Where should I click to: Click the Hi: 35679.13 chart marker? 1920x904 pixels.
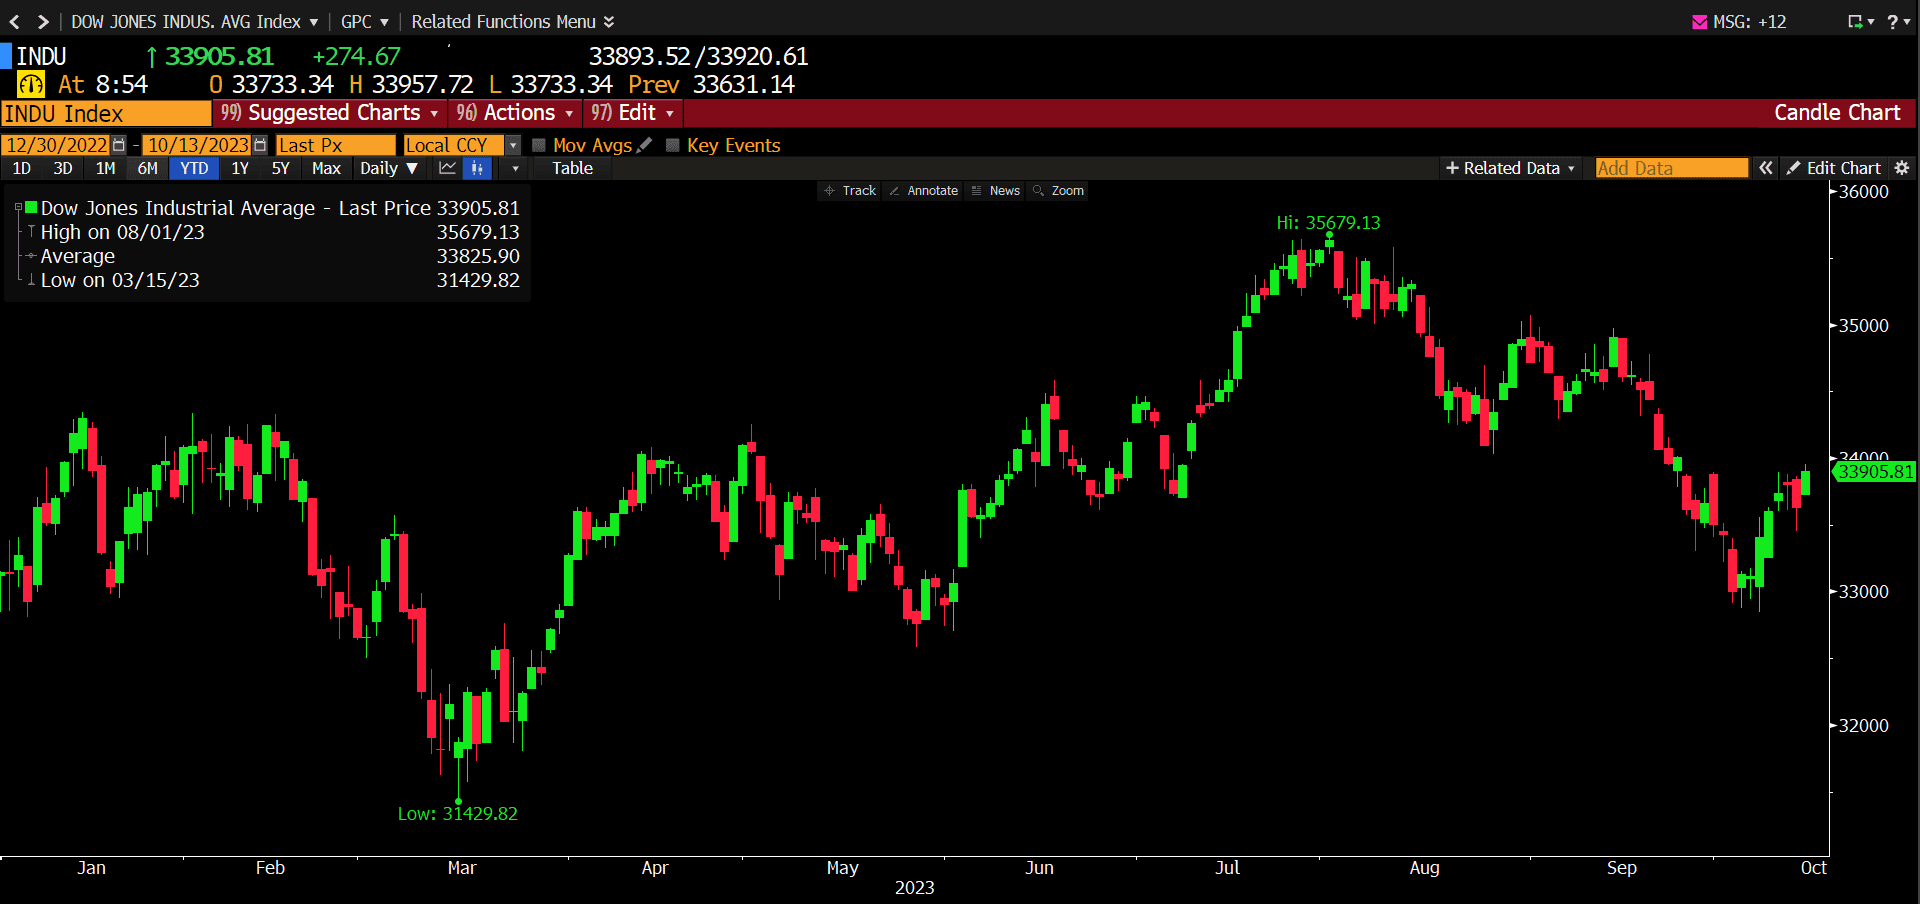[x=1328, y=223]
